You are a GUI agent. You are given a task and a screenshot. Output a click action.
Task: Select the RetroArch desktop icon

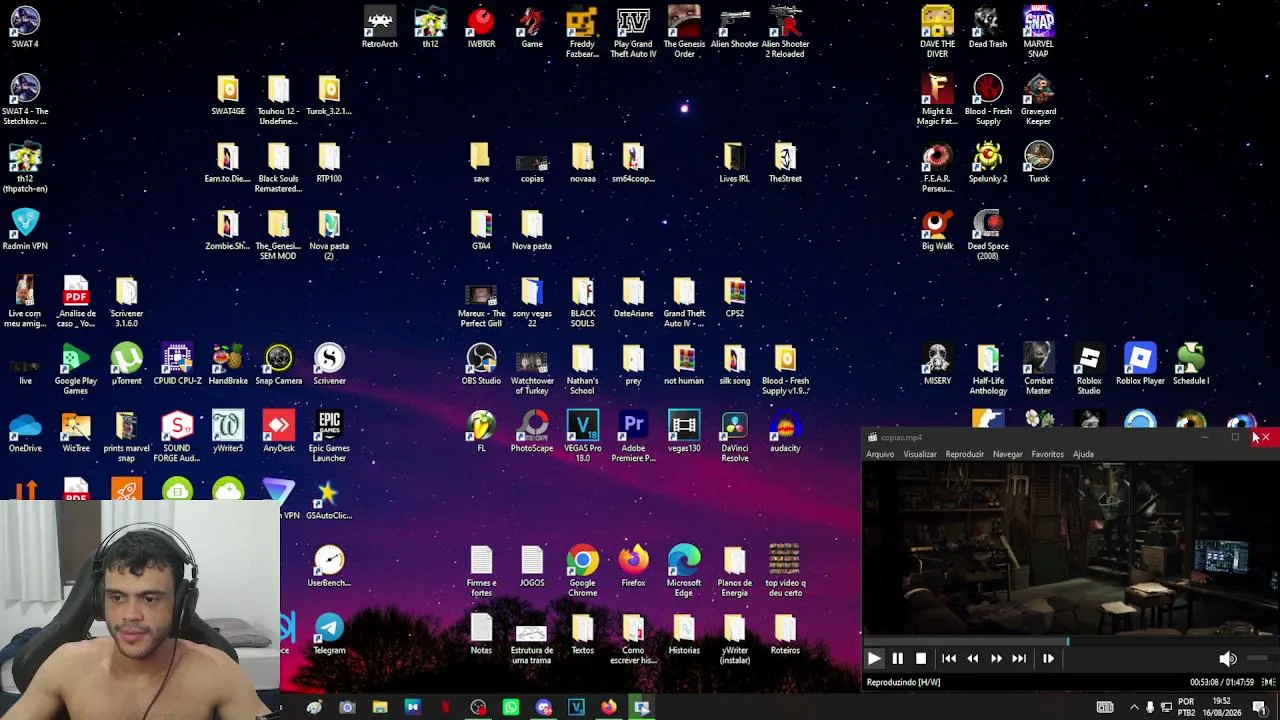click(380, 27)
